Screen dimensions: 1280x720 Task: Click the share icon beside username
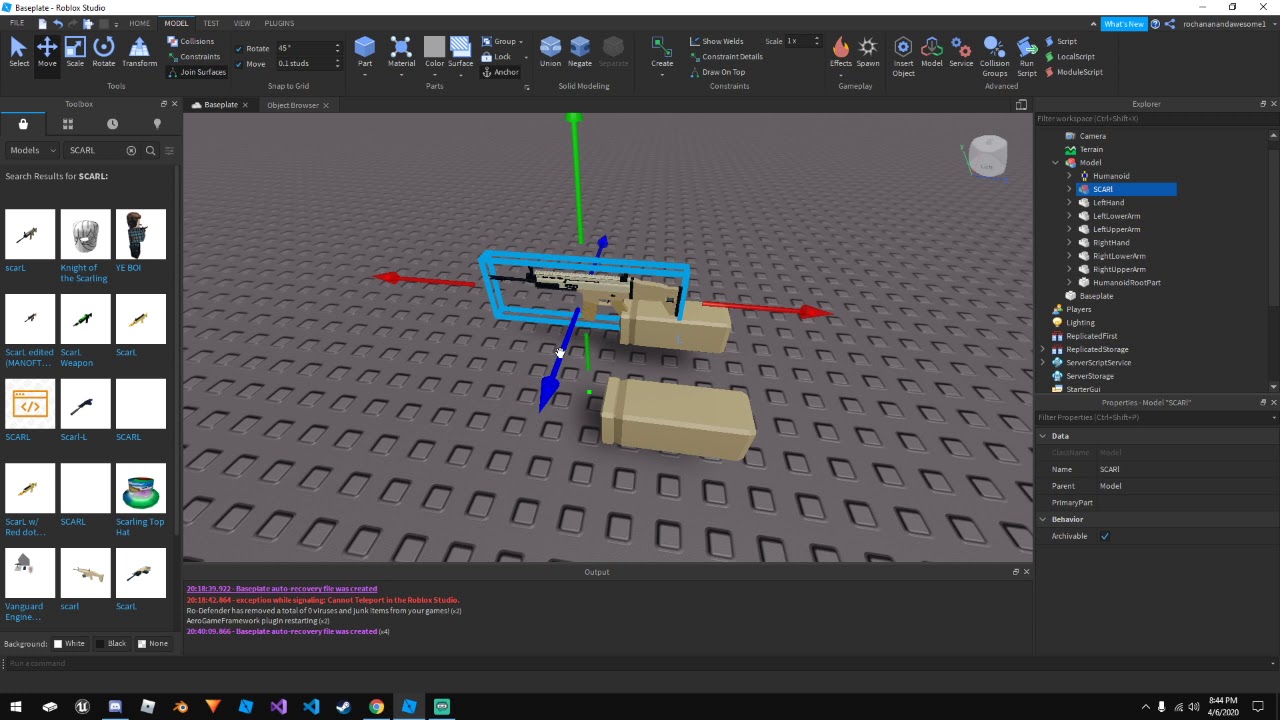click(x=1171, y=24)
